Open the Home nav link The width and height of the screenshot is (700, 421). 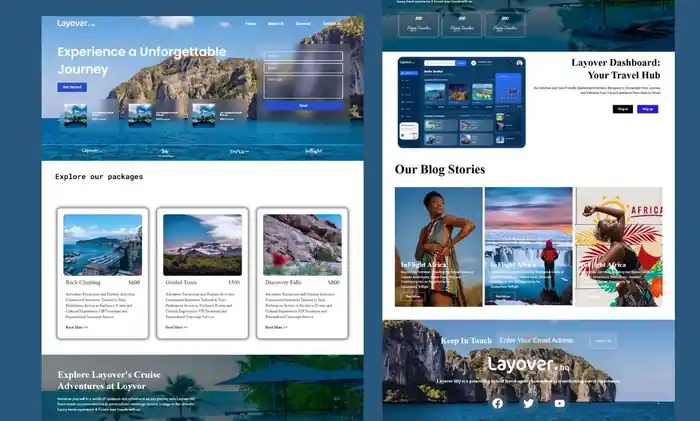[250, 24]
